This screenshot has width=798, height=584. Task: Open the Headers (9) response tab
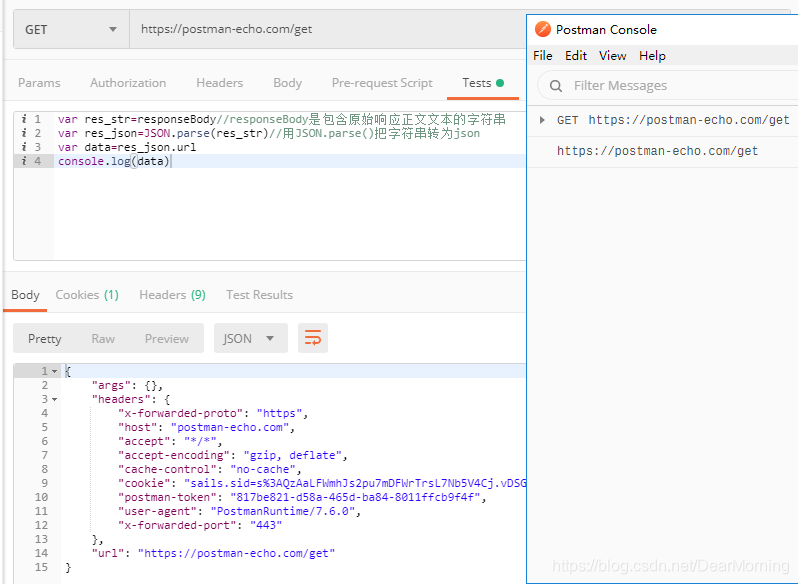(x=173, y=295)
